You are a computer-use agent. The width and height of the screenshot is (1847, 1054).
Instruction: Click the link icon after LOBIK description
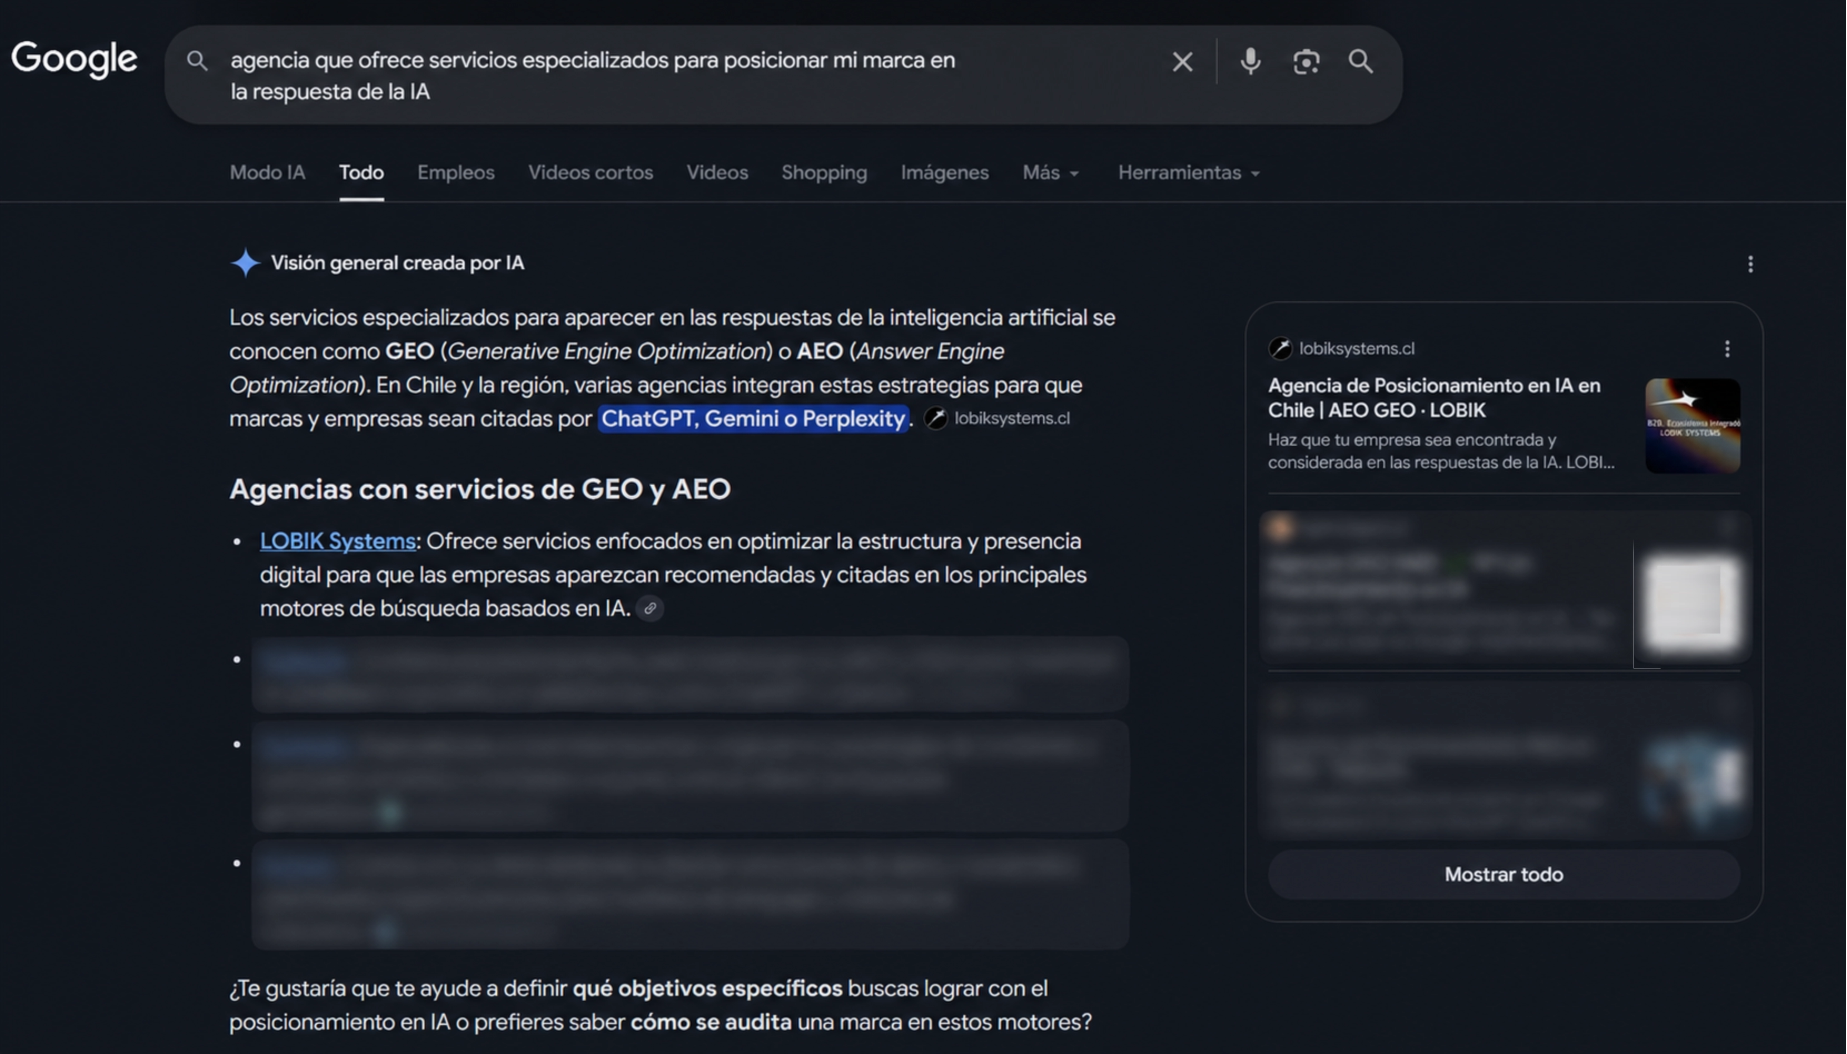point(650,608)
